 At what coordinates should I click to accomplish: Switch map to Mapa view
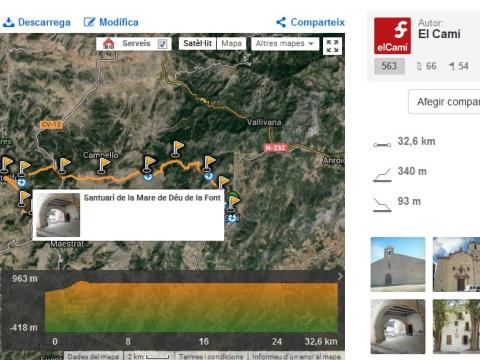[231, 44]
